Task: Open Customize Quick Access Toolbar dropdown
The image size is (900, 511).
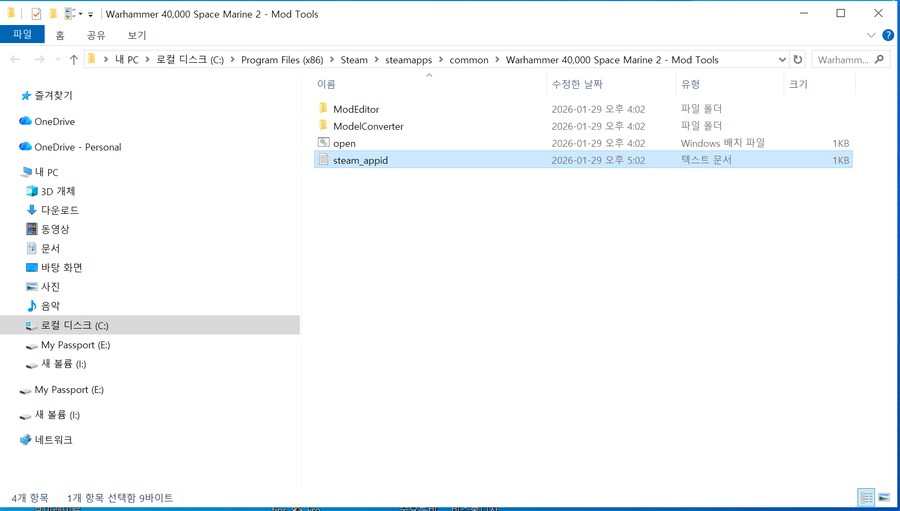Action: 90,15
